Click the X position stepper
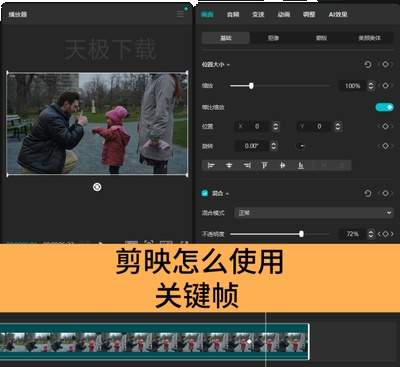 point(276,126)
